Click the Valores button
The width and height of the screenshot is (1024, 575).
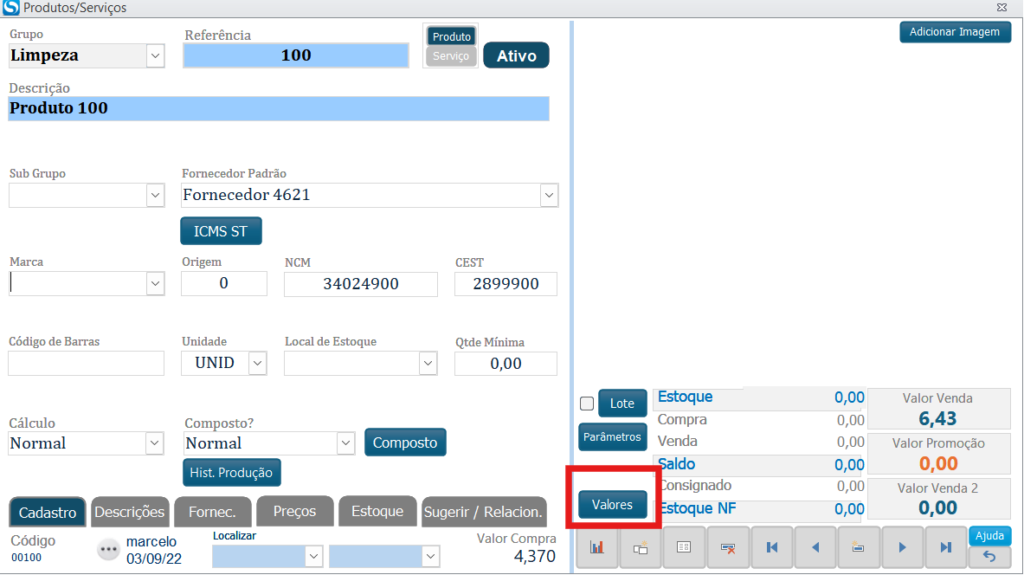click(612, 505)
